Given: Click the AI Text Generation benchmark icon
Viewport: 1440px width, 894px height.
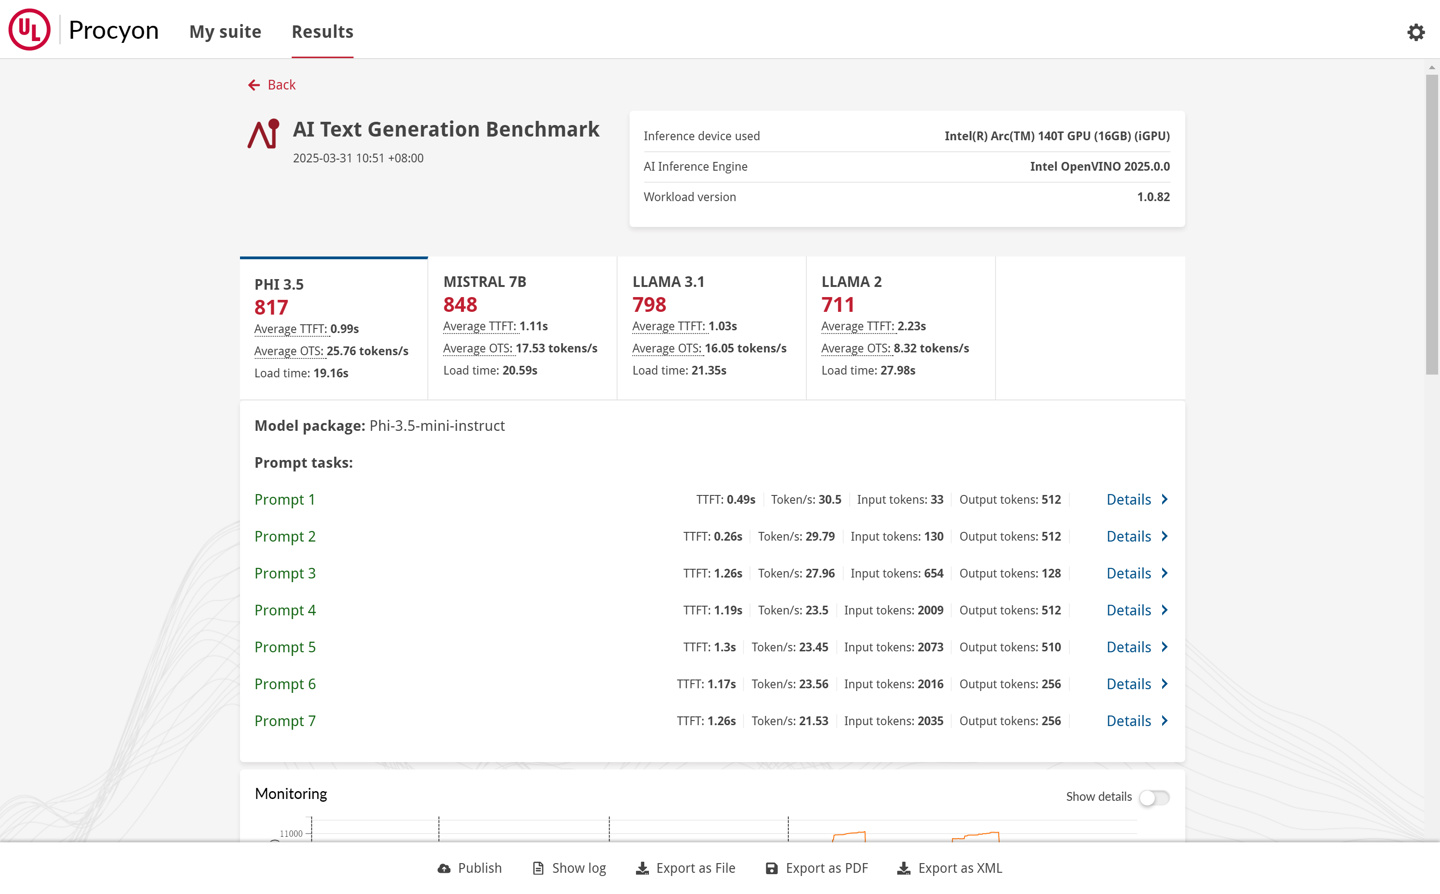Looking at the screenshot, I should click(x=264, y=134).
